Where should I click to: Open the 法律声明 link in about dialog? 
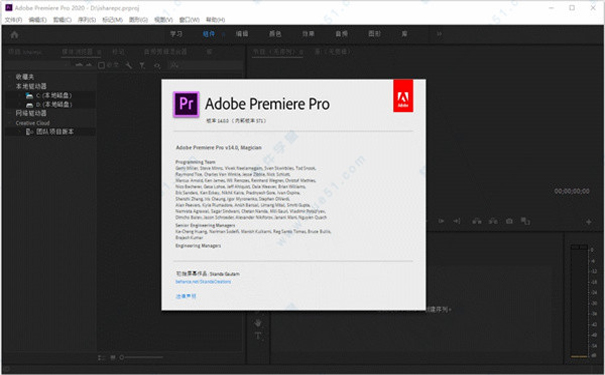tap(186, 296)
